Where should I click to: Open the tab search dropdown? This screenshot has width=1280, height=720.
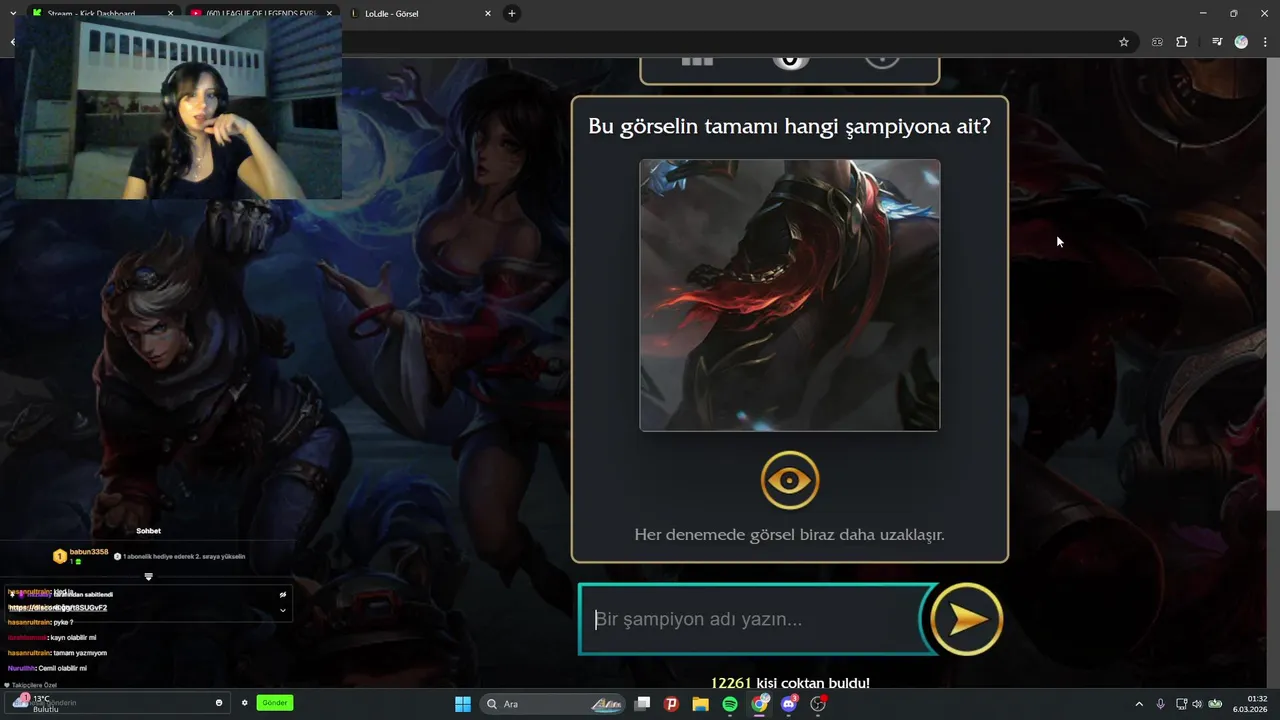tap(12, 14)
